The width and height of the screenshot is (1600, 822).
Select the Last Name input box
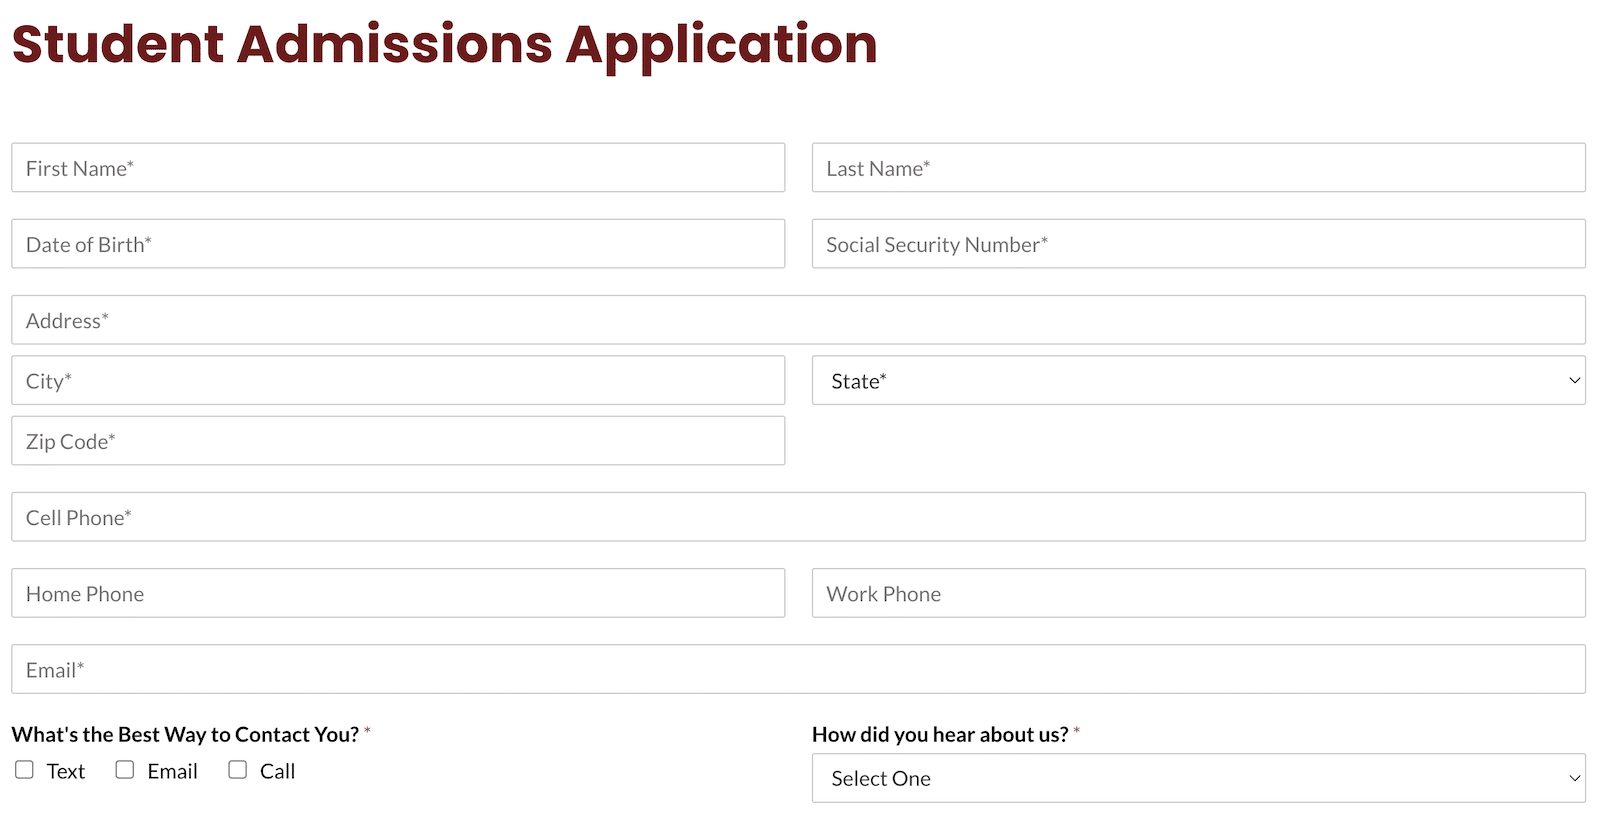[1198, 167]
